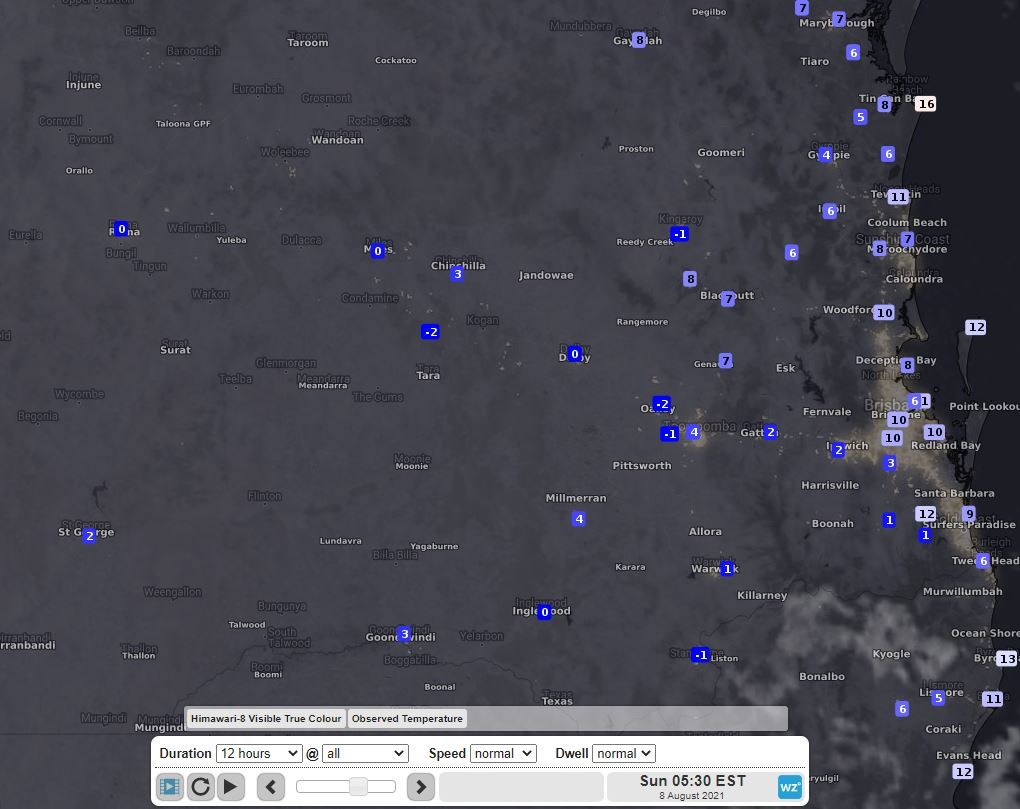Toggle the Himawari-8 Visible True Colour layer
Image resolution: width=1020 pixels, height=809 pixels.
pyautogui.click(x=266, y=718)
